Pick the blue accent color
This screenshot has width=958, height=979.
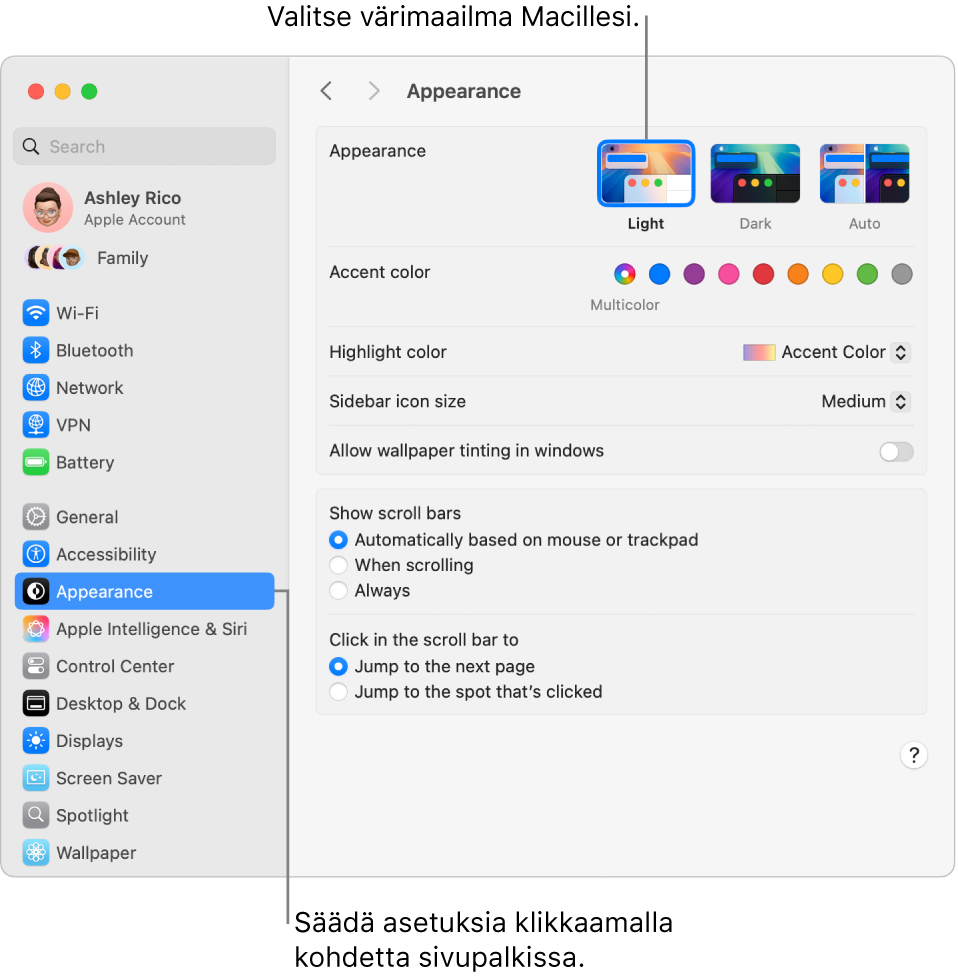pyautogui.click(x=659, y=274)
